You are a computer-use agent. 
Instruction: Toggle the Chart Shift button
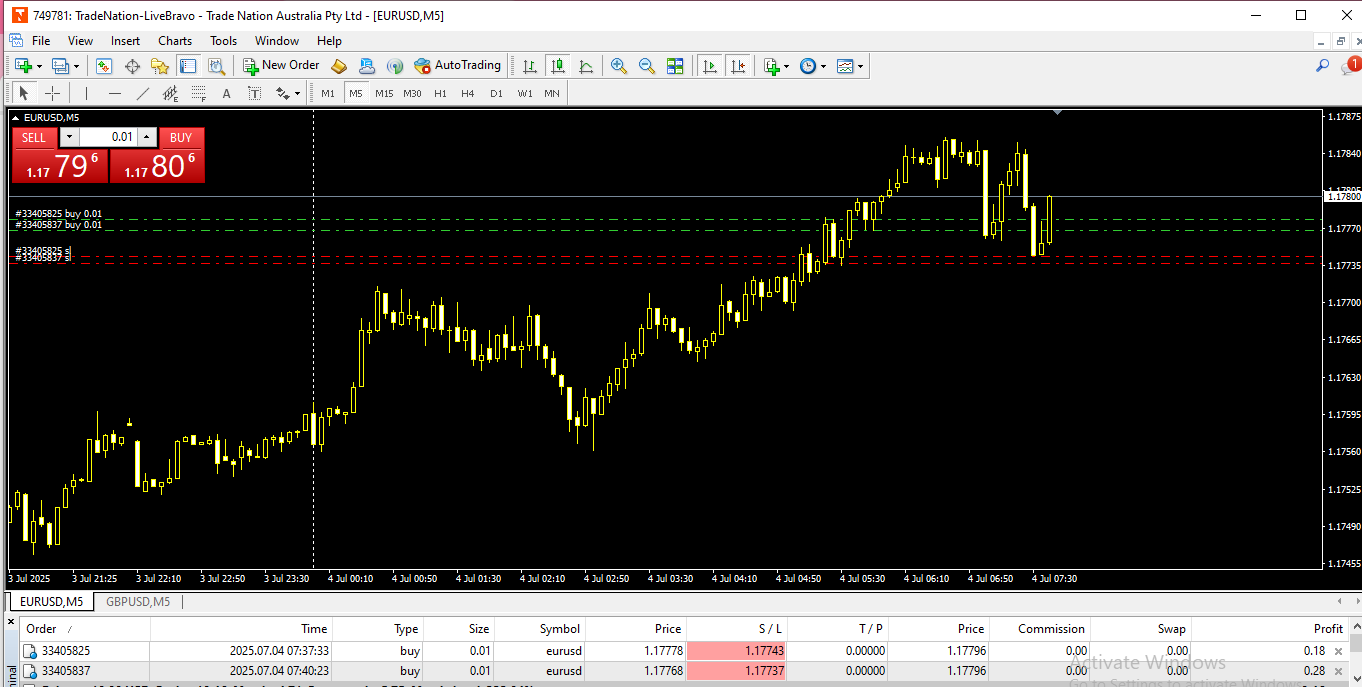(737, 66)
